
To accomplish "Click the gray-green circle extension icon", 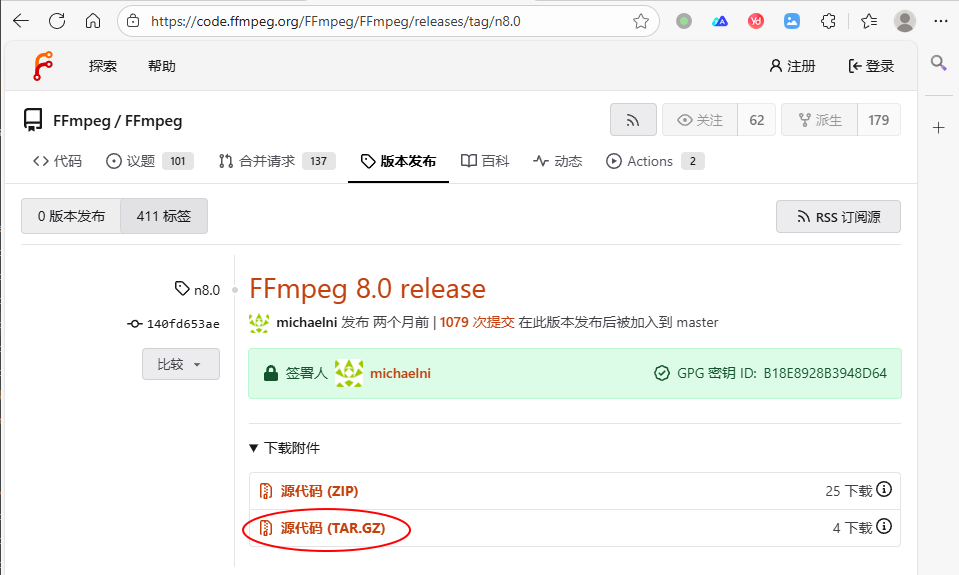I will (x=684, y=21).
